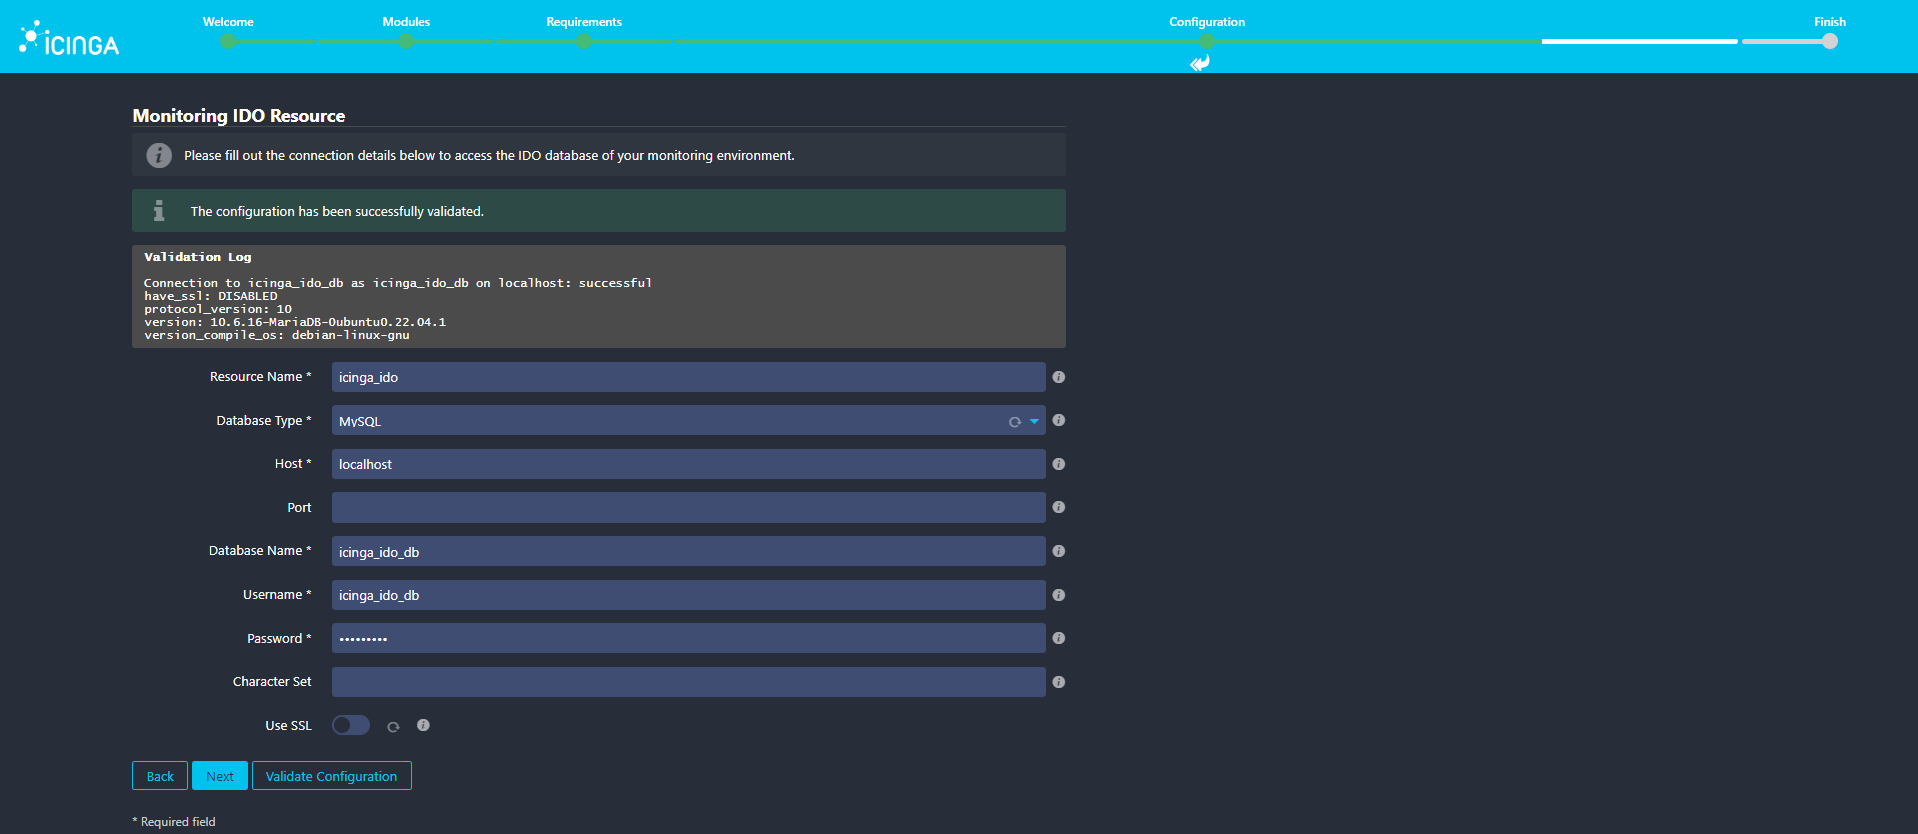Click info icon beside Password field
This screenshot has height=834, width=1918.
(x=1058, y=638)
